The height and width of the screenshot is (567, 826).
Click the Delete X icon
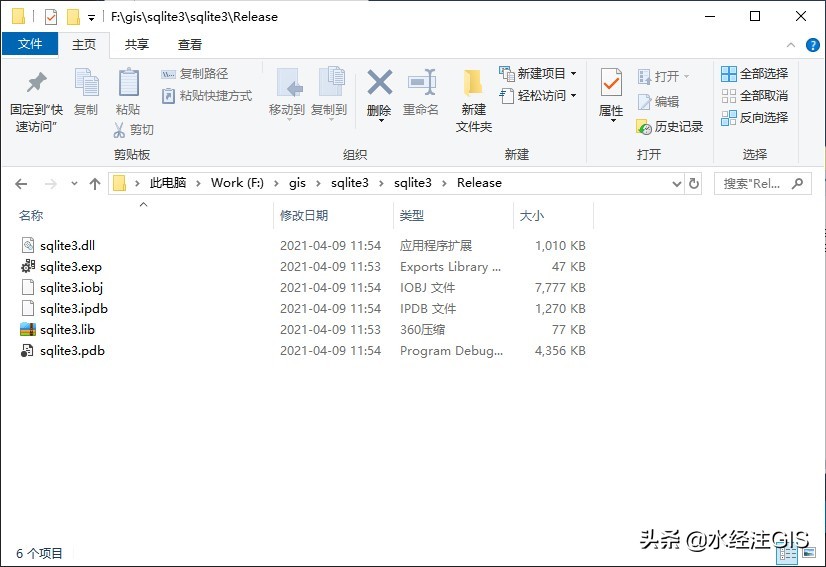pos(380,83)
